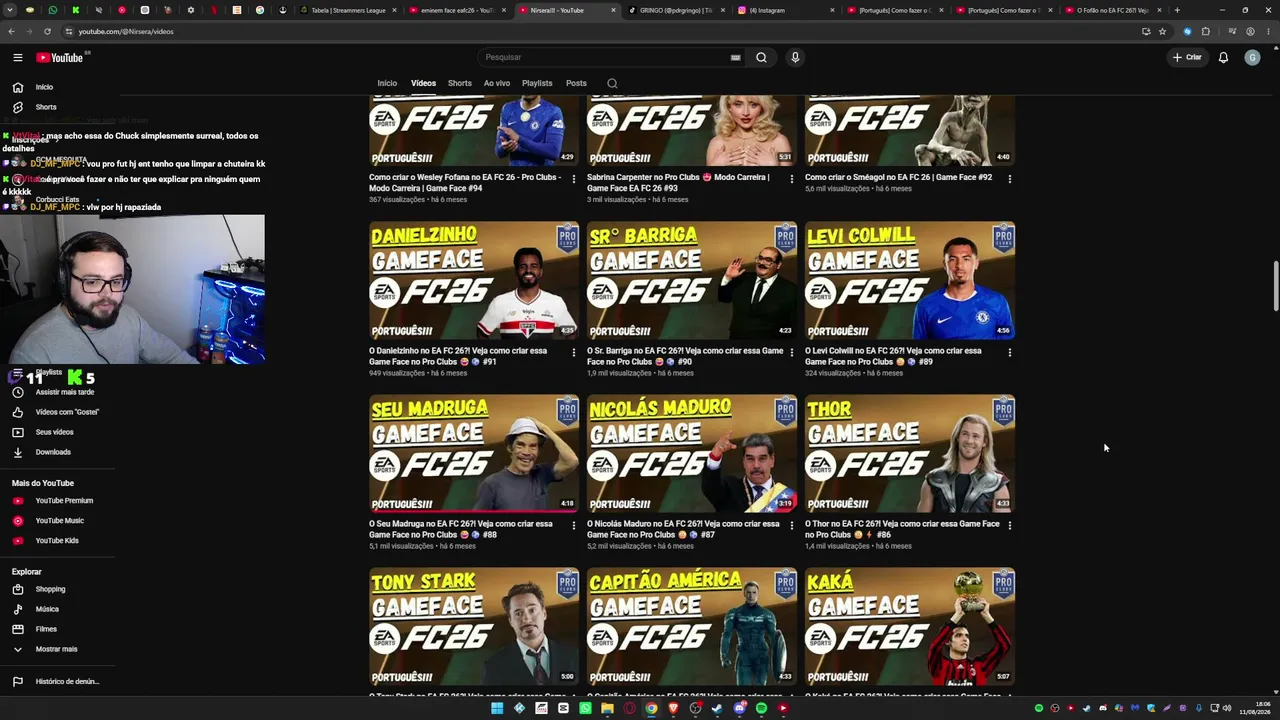This screenshot has height=720, width=1280.
Task: Open File Explorer from the taskbar
Action: point(607,708)
